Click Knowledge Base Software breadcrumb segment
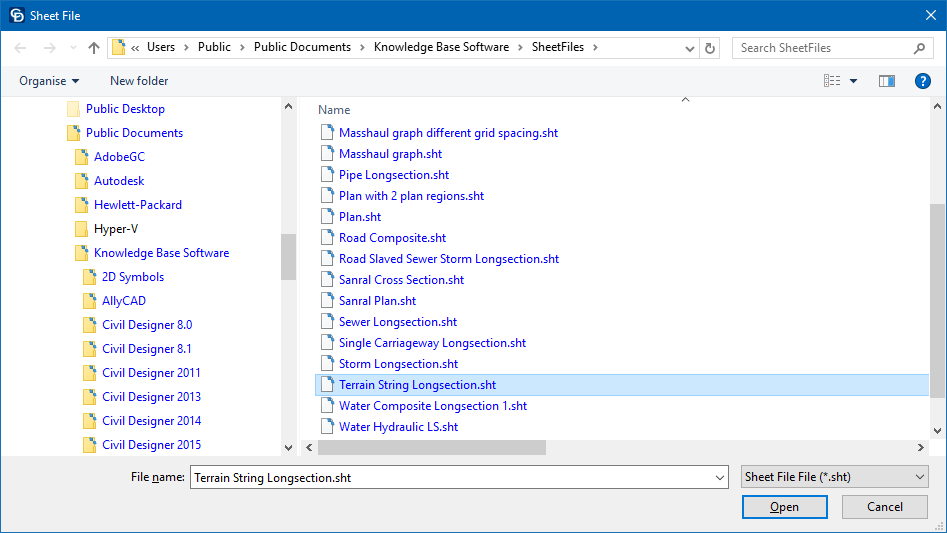 (x=441, y=47)
